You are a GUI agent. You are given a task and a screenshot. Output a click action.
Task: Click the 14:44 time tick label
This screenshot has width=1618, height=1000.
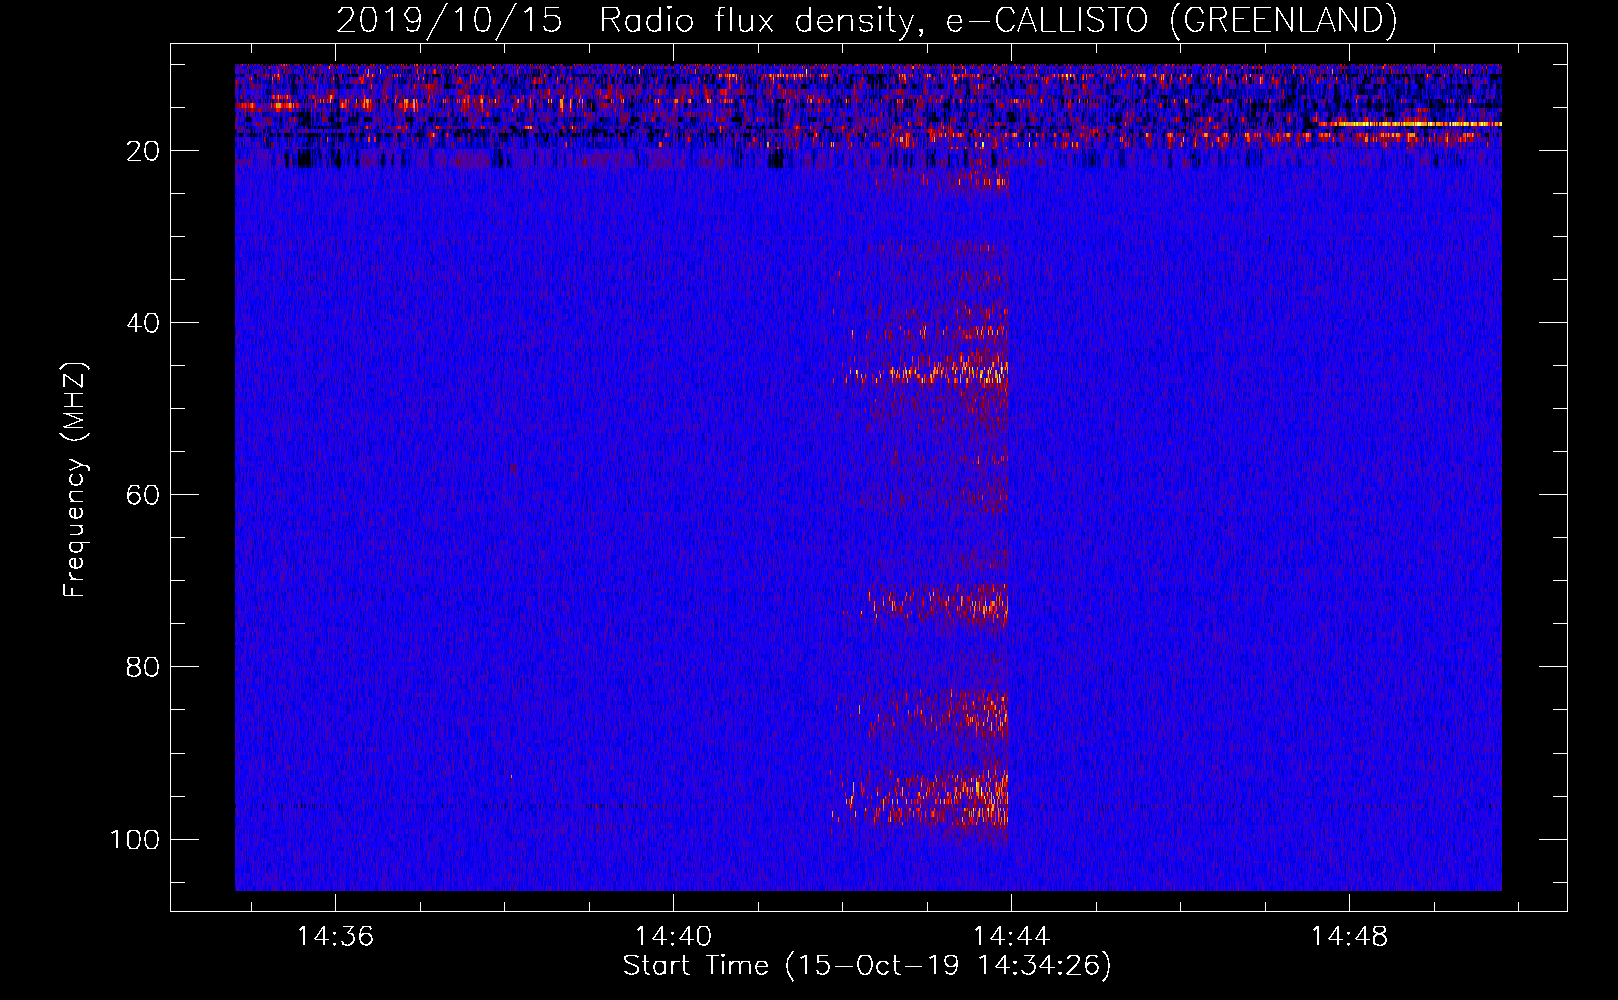pos(1011,937)
